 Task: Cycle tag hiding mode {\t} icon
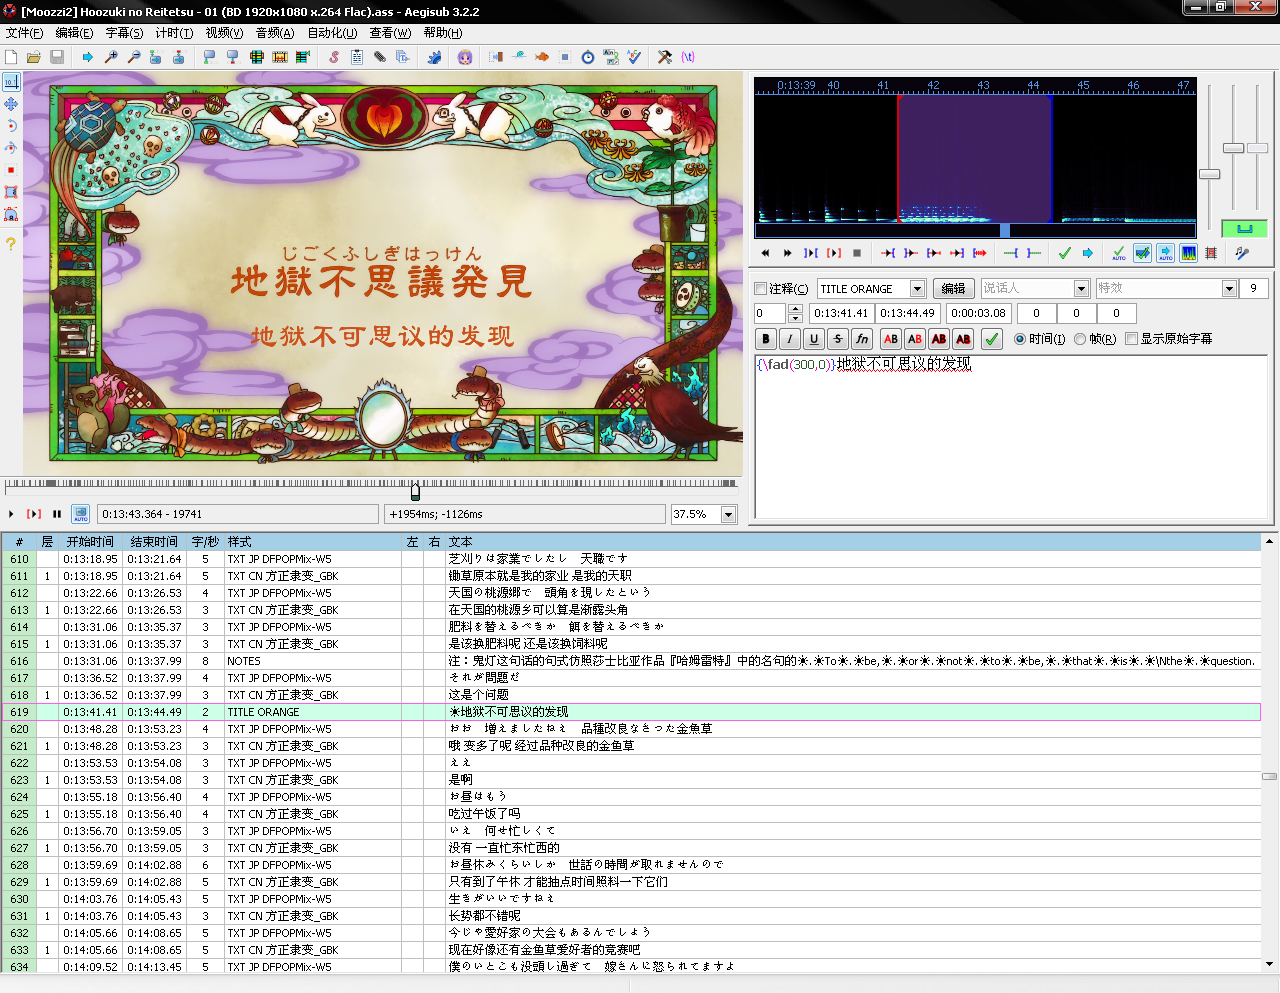pos(688,57)
